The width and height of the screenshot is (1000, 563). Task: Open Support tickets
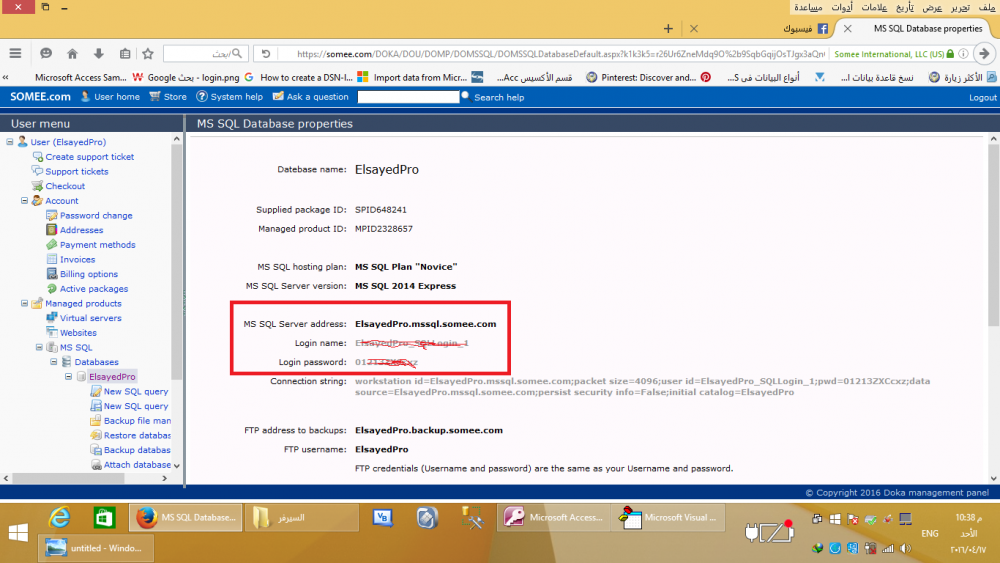(77, 172)
